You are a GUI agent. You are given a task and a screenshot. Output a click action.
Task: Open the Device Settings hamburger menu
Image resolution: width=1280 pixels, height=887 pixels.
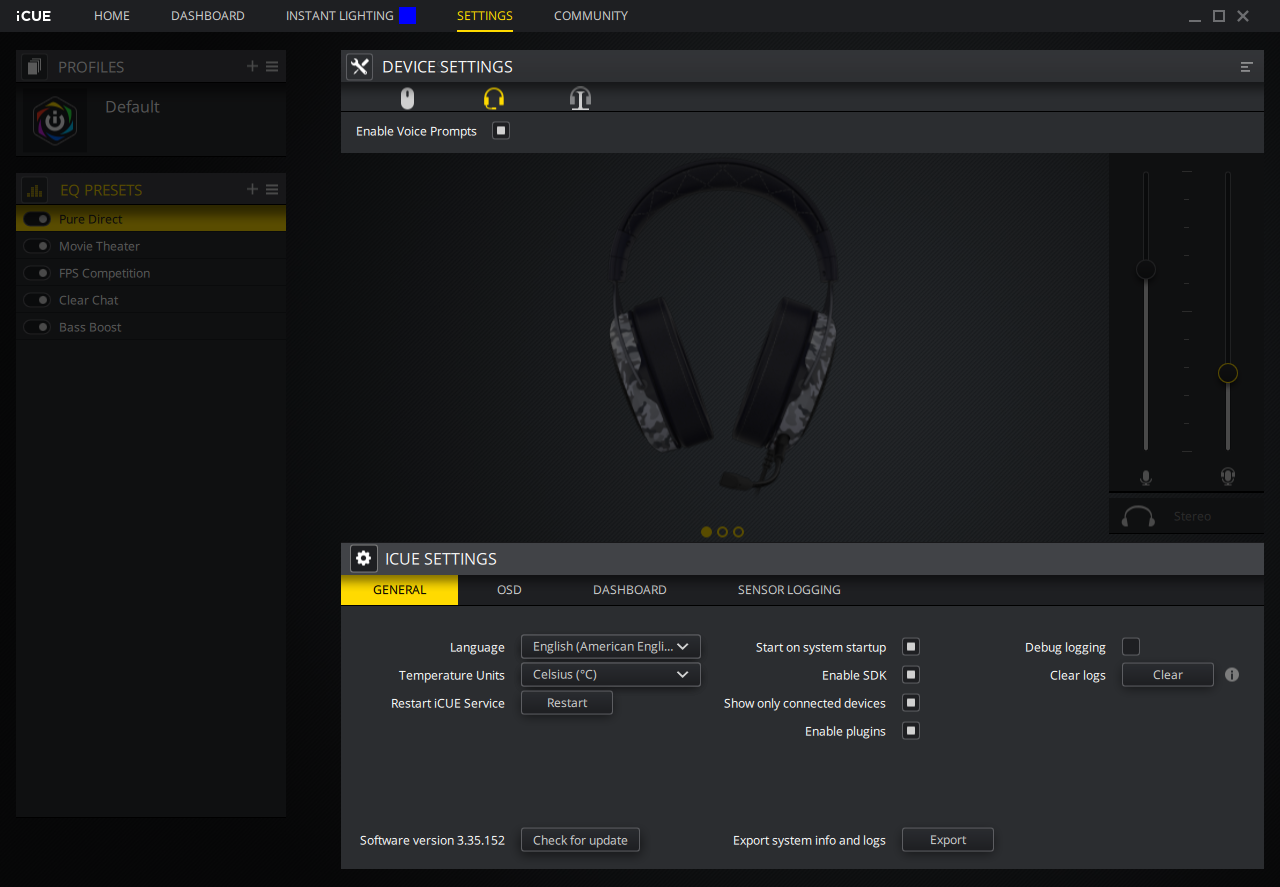(1247, 67)
